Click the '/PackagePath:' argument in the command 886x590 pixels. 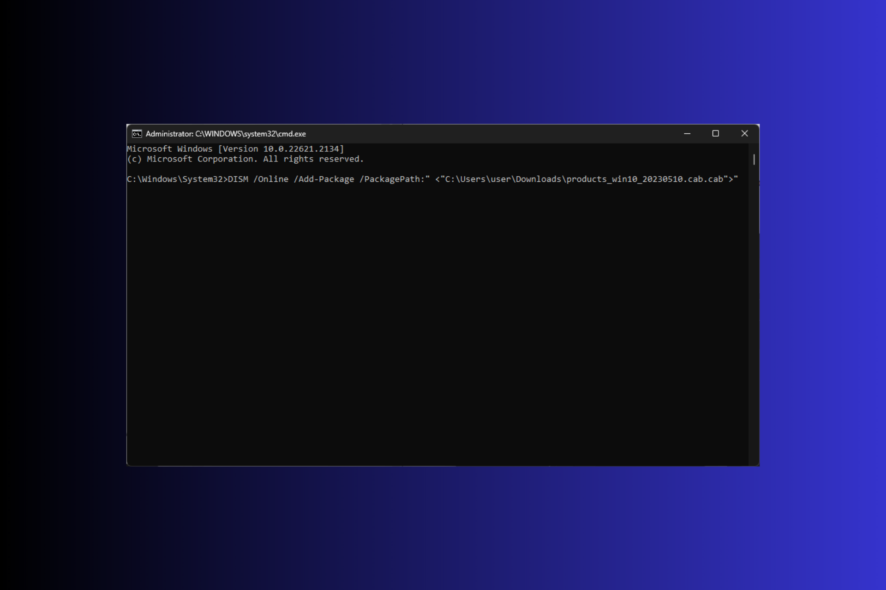coord(392,179)
